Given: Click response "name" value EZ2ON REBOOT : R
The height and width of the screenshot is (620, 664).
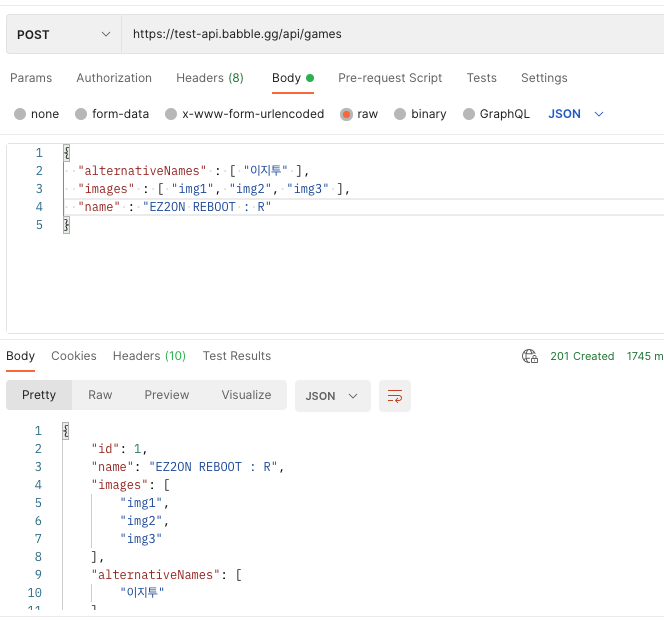Looking at the screenshot, I should point(213,467).
